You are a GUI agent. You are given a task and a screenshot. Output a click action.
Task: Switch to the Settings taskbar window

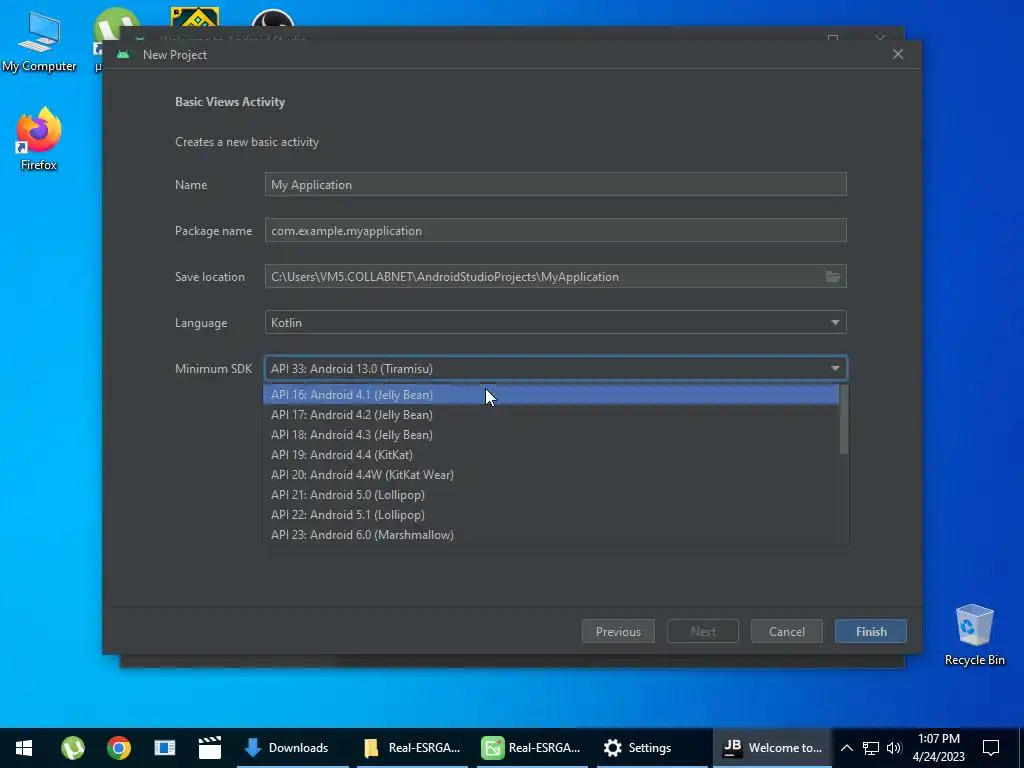[x=652, y=748]
